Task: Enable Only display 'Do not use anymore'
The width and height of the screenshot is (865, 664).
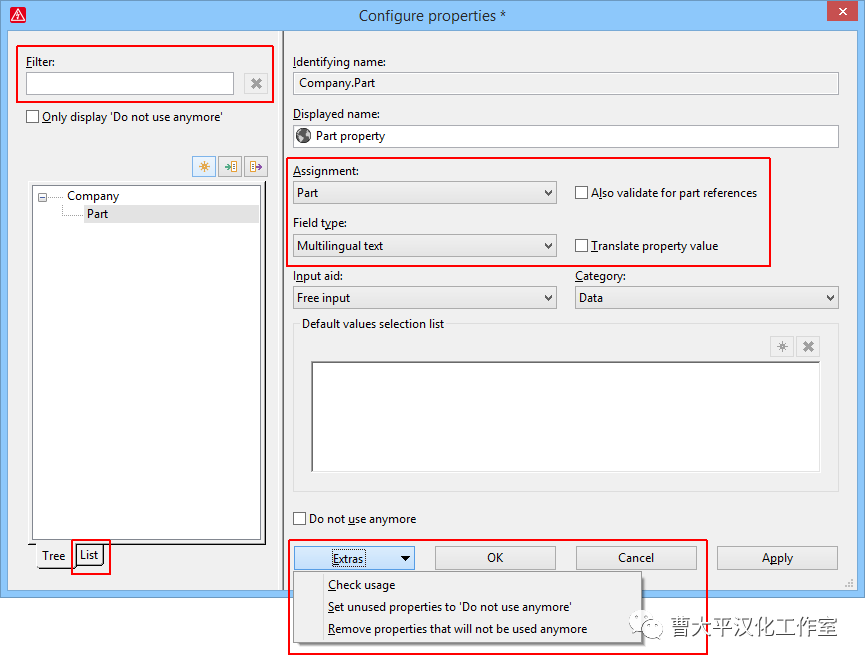Action: point(33,117)
